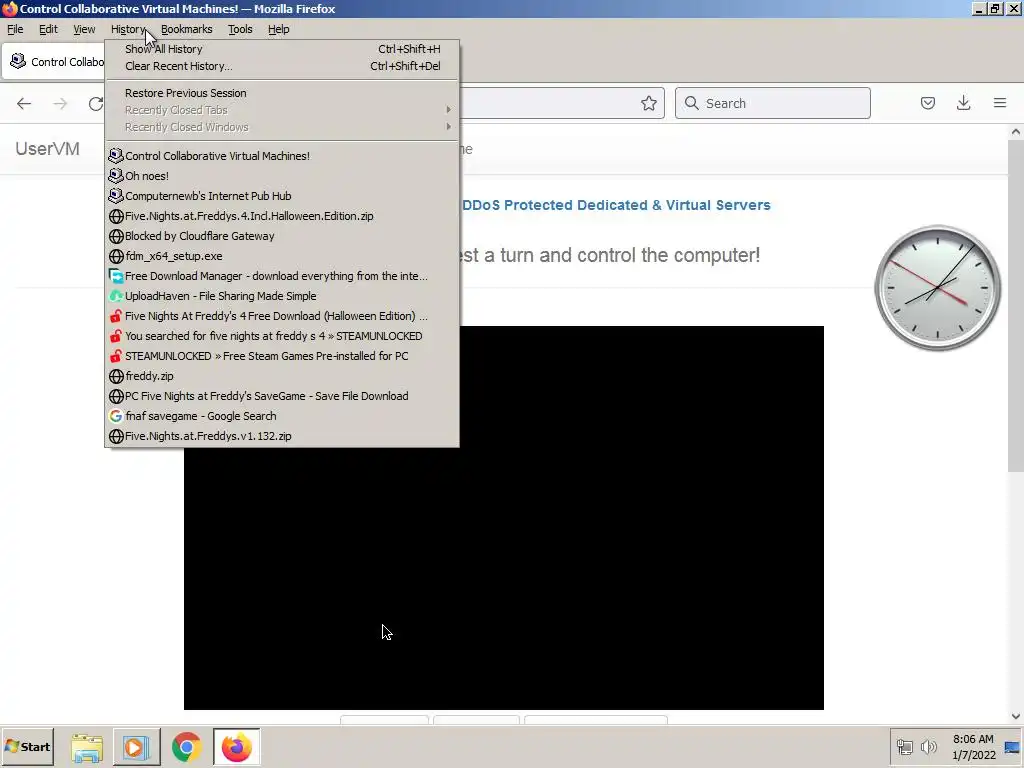Image resolution: width=1024 pixels, height=768 pixels.
Task: Click the DDoS Protected Dedicated & Virtual Servers link
Action: 616,205
